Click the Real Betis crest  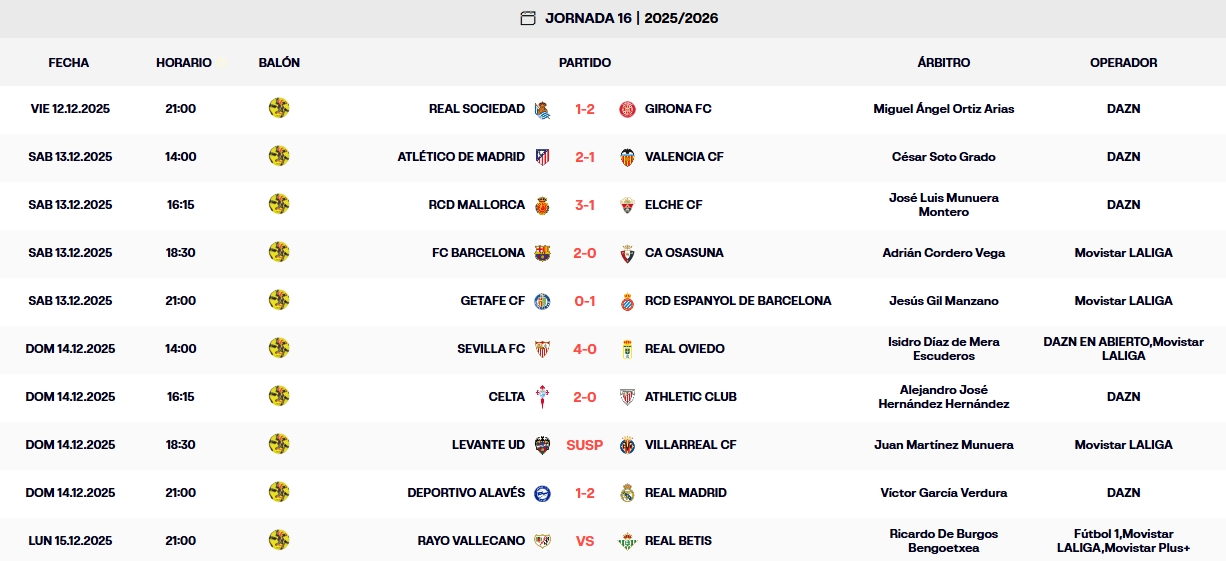tap(628, 541)
